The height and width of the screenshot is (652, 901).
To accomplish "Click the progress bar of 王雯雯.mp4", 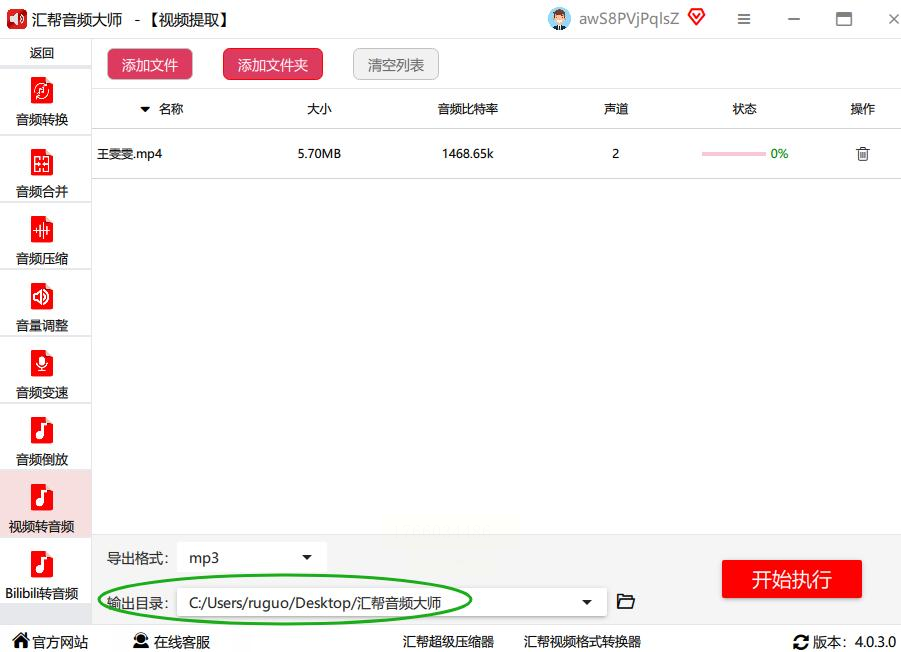I will [x=734, y=154].
